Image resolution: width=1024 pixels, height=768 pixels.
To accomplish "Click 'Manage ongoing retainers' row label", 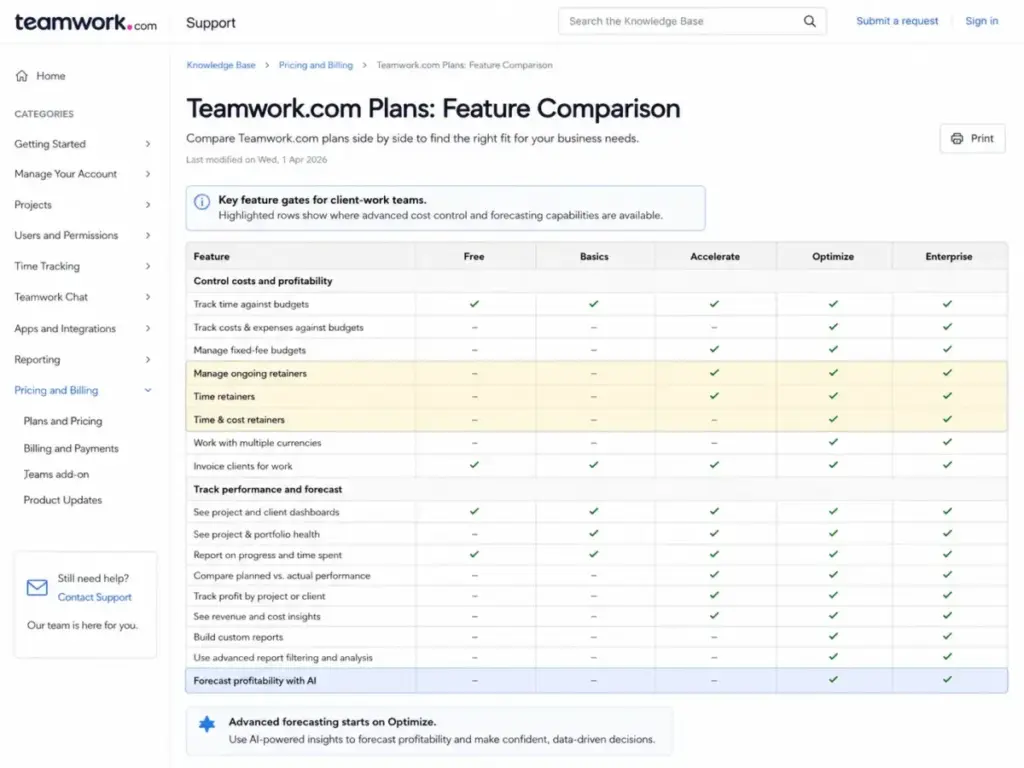I will 250,374.
